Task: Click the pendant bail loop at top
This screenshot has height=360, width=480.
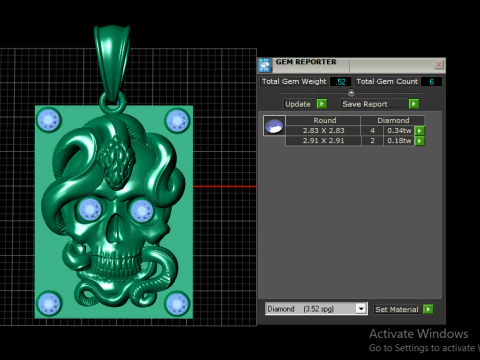Action: click(x=112, y=62)
